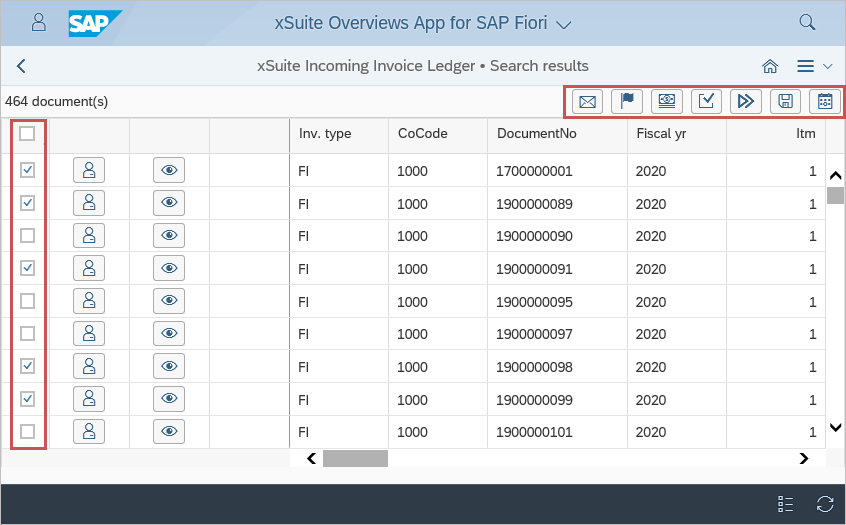This screenshot has width=846, height=525.
Task: Click the calendar toolbar button
Action: click(825, 101)
